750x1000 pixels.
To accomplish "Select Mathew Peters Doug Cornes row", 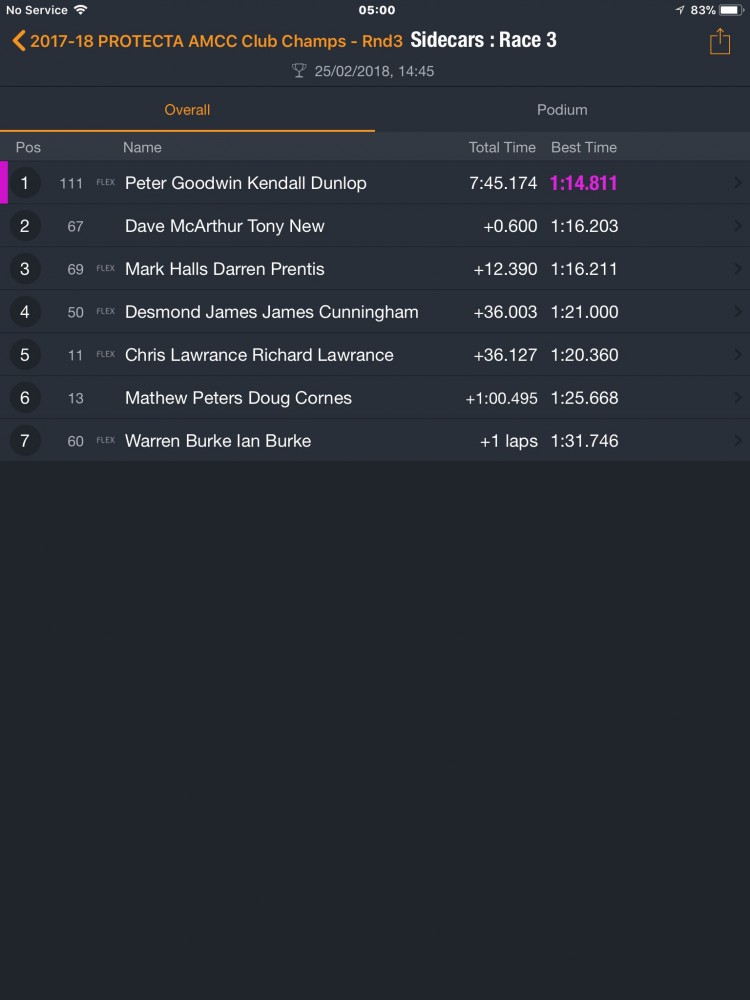I will 238,398.
